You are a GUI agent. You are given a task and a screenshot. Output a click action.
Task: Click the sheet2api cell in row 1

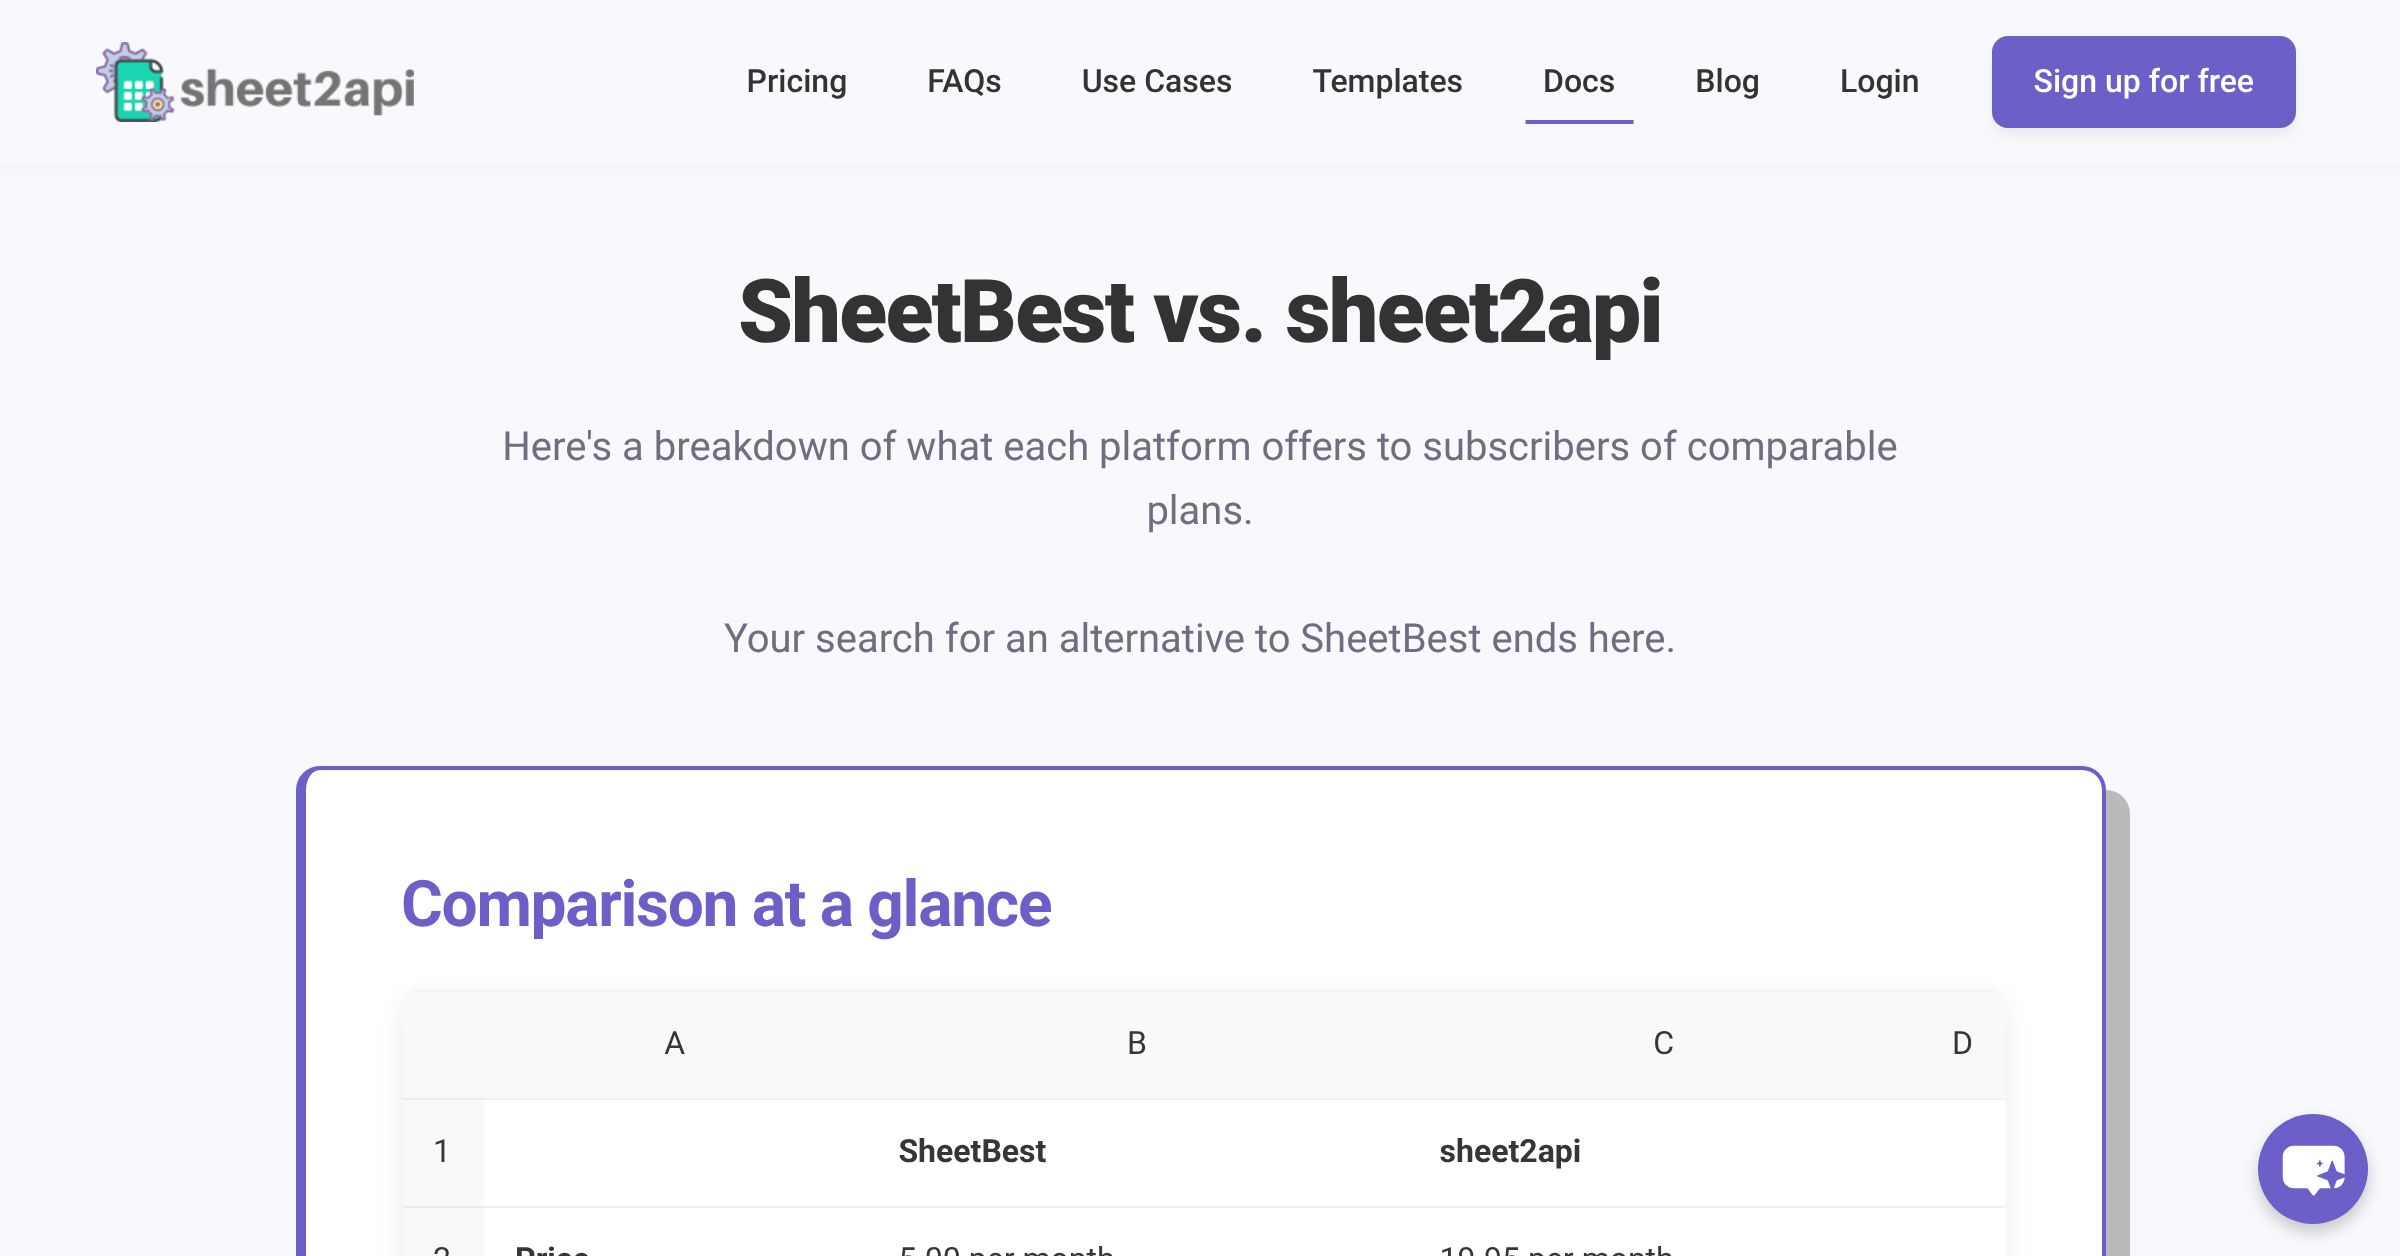(1510, 1151)
